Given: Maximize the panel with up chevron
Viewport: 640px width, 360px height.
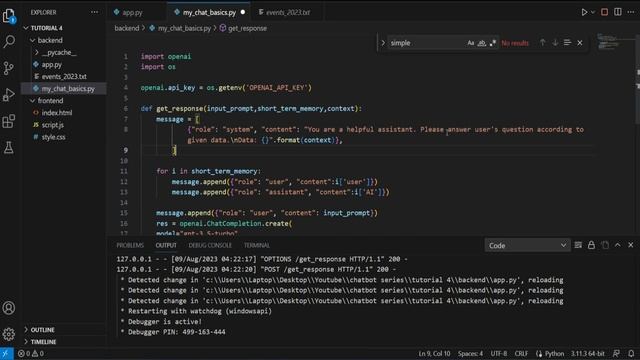Looking at the screenshot, I should (618, 245).
